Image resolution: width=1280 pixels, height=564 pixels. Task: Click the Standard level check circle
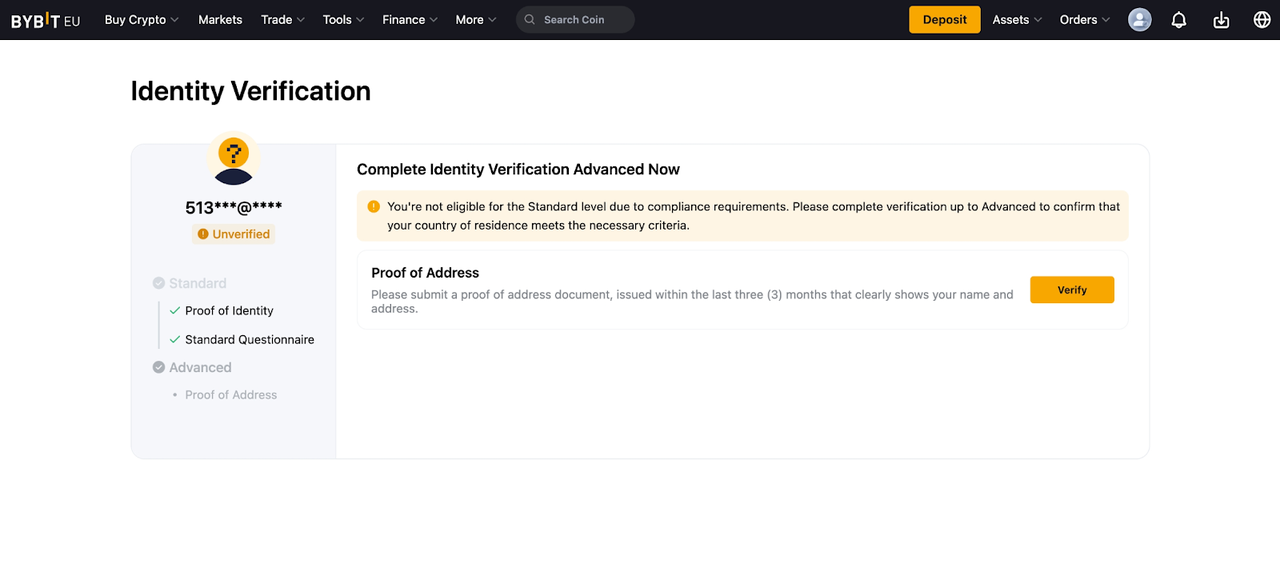point(159,283)
